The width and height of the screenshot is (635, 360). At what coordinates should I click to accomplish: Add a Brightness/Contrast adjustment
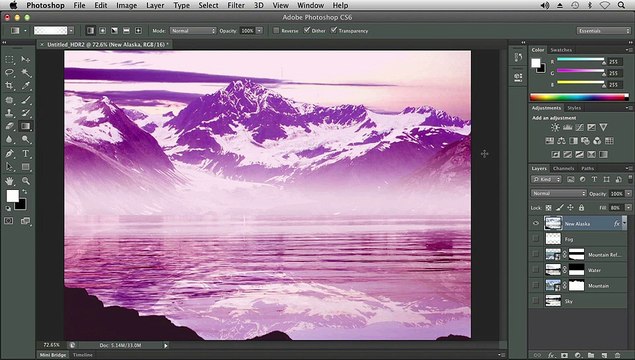coord(555,127)
